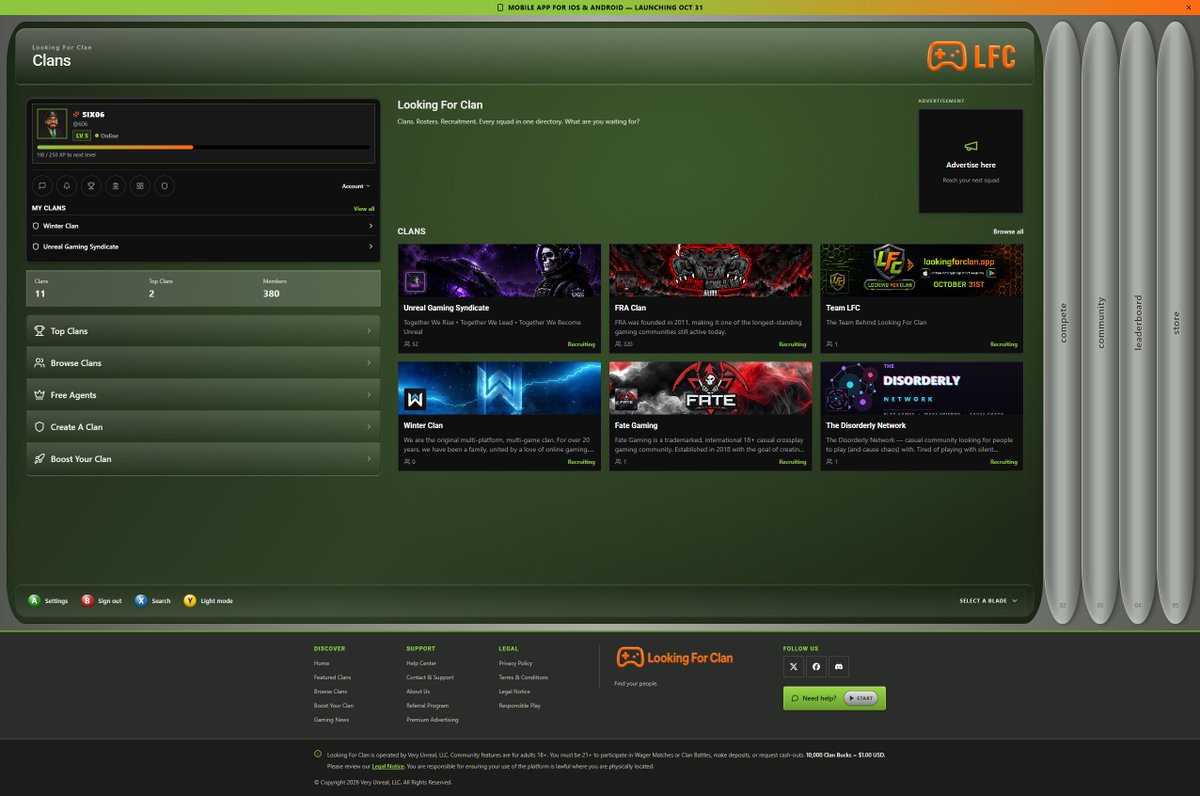Click the Looking For Clan footer logo
The height and width of the screenshot is (796, 1200).
click(x=675, y=657)
